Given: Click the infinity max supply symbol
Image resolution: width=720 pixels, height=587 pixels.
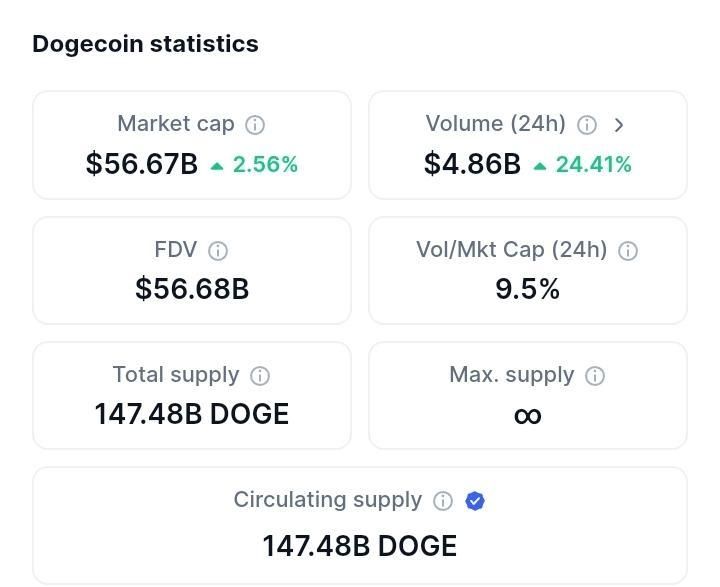Looking at the screenshot, I should pyautogui.click(x=528, y=416).
